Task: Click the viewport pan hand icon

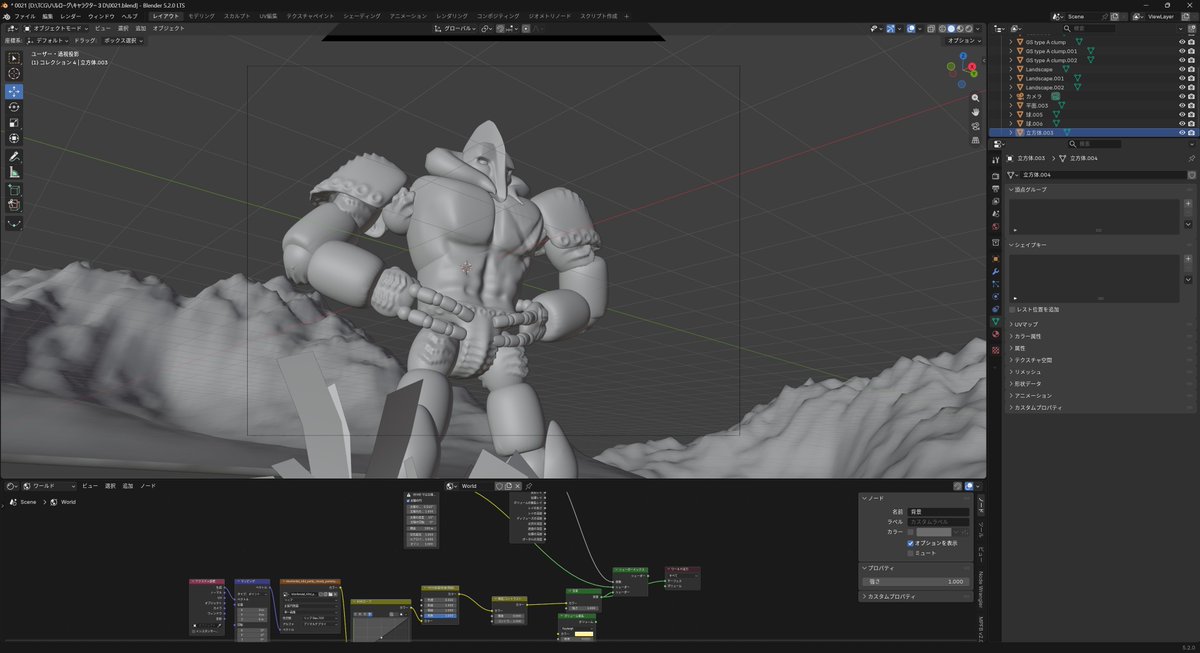Action: pos(976,112)
